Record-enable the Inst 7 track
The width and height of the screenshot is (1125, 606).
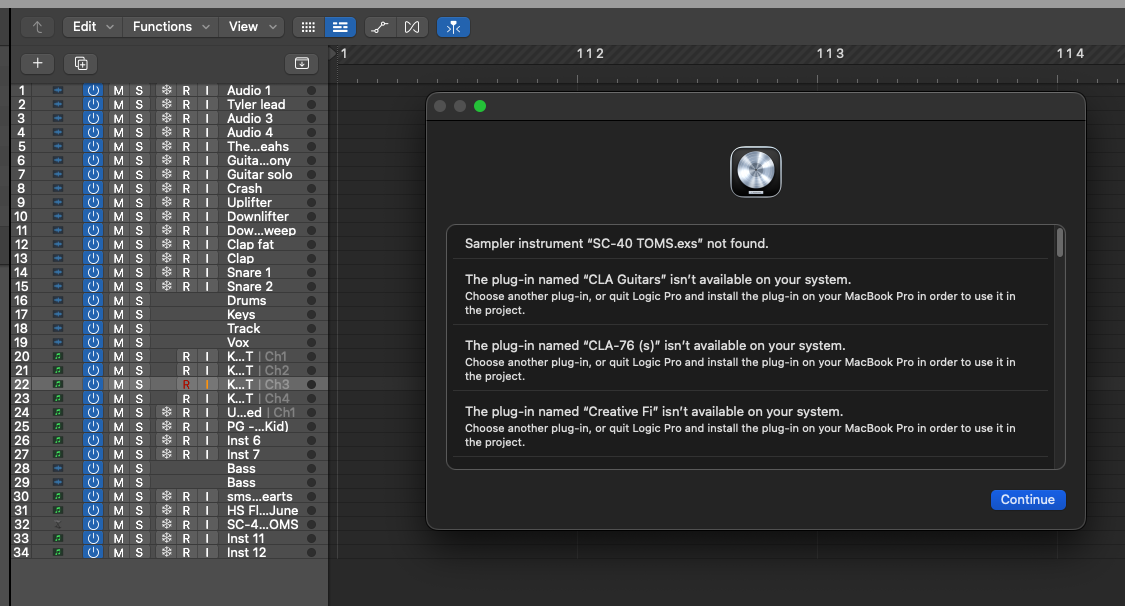(x=187, y=455)
